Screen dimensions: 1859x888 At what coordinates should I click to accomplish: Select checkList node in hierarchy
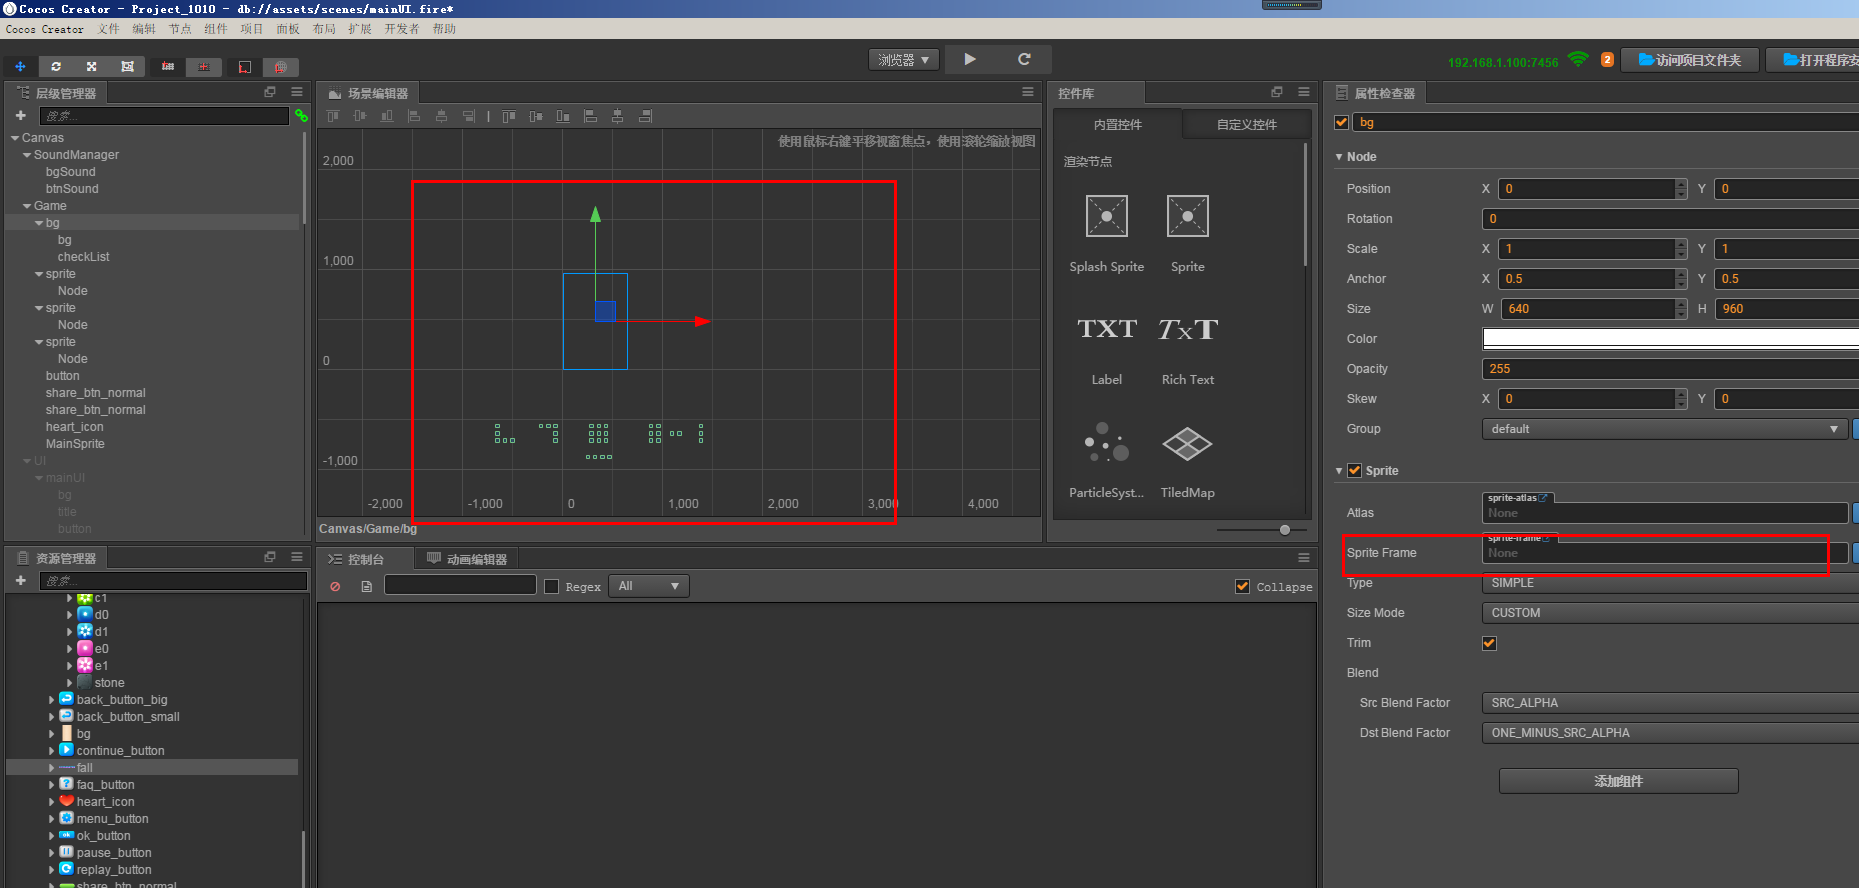point(83,257)
